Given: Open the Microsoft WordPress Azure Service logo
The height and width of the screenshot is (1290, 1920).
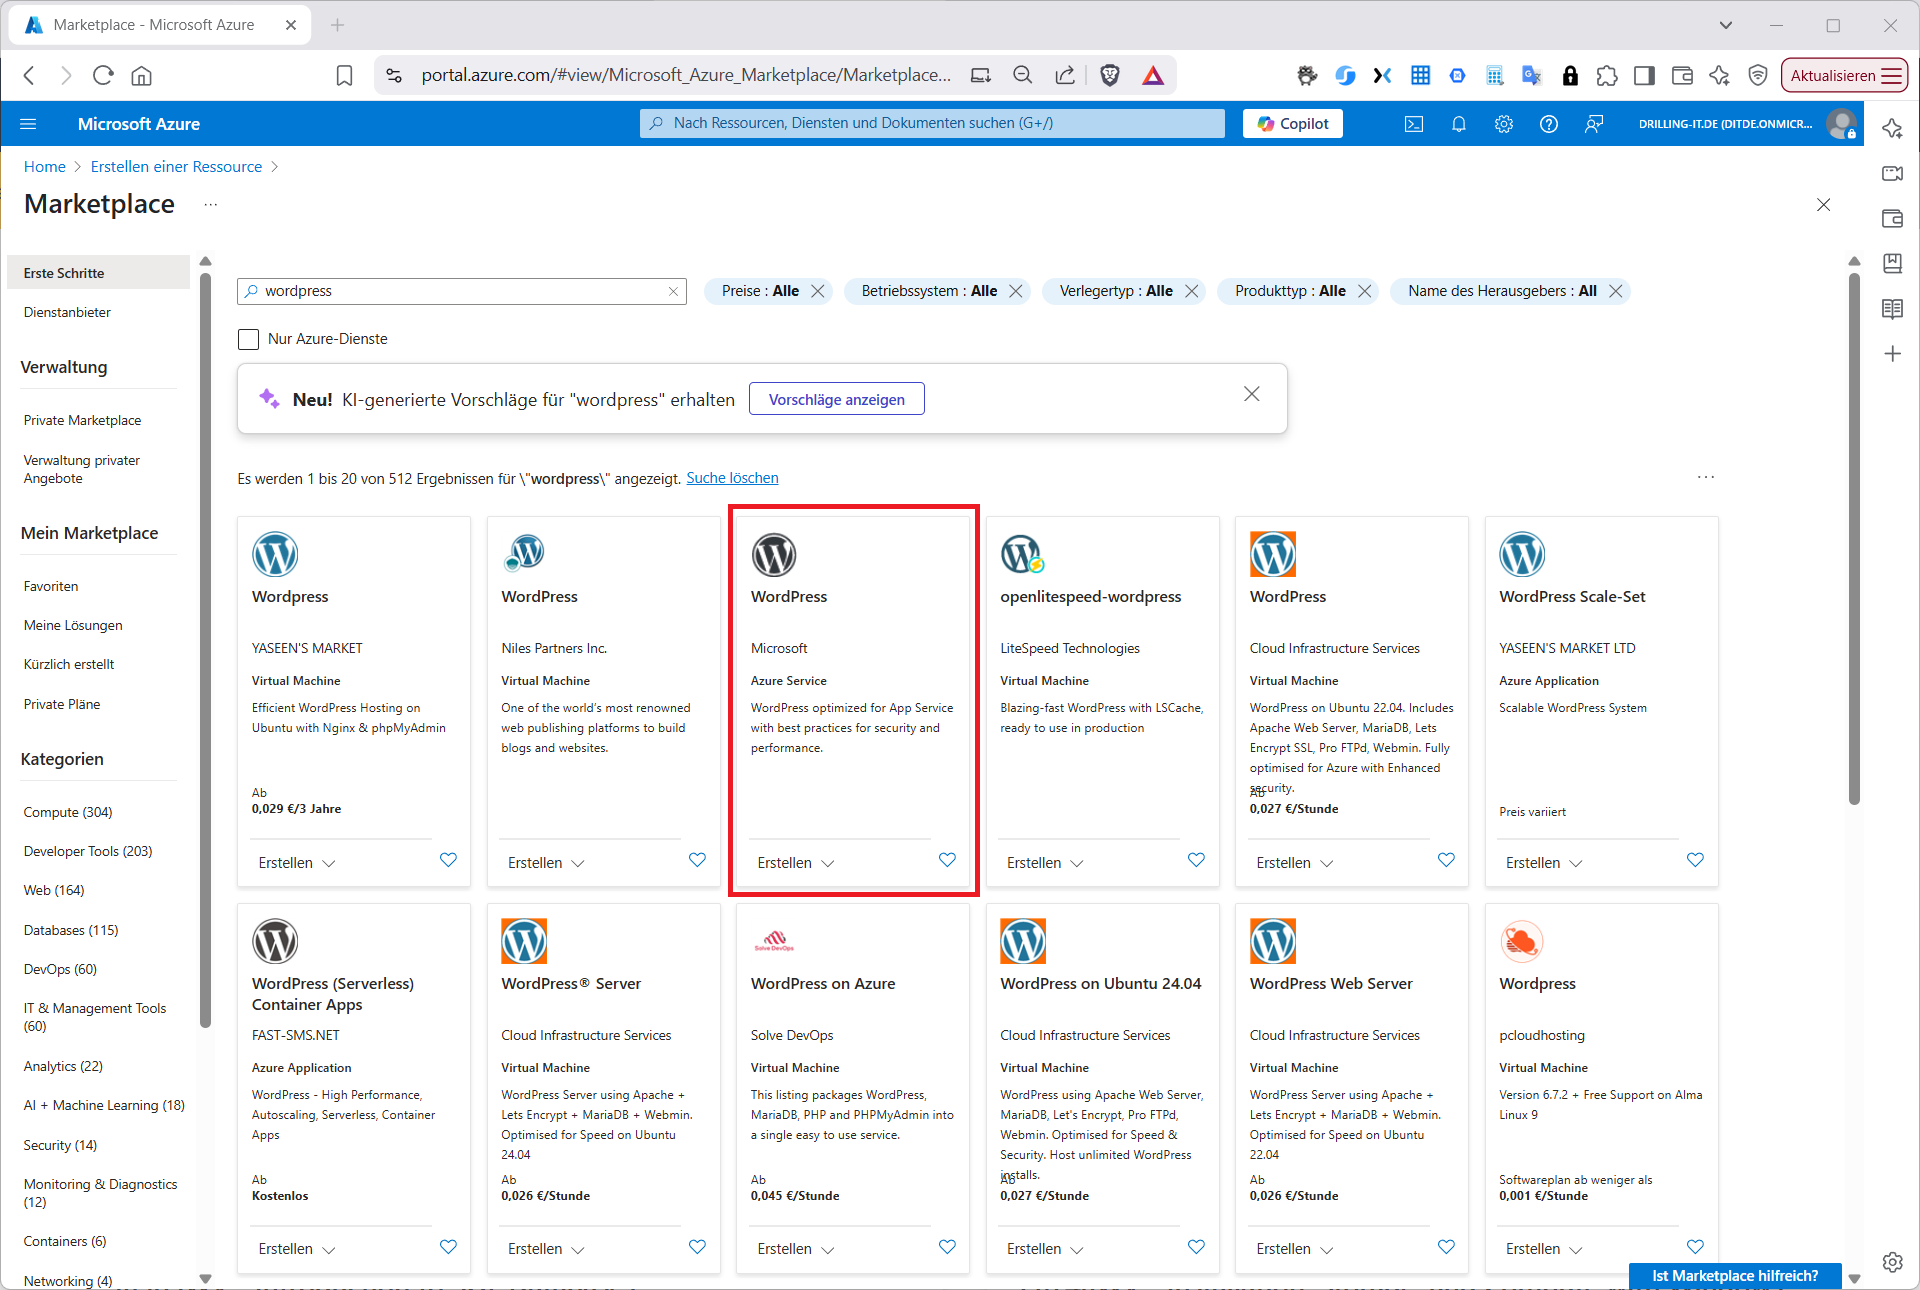Looking at the screenshot, I should 774,554.
